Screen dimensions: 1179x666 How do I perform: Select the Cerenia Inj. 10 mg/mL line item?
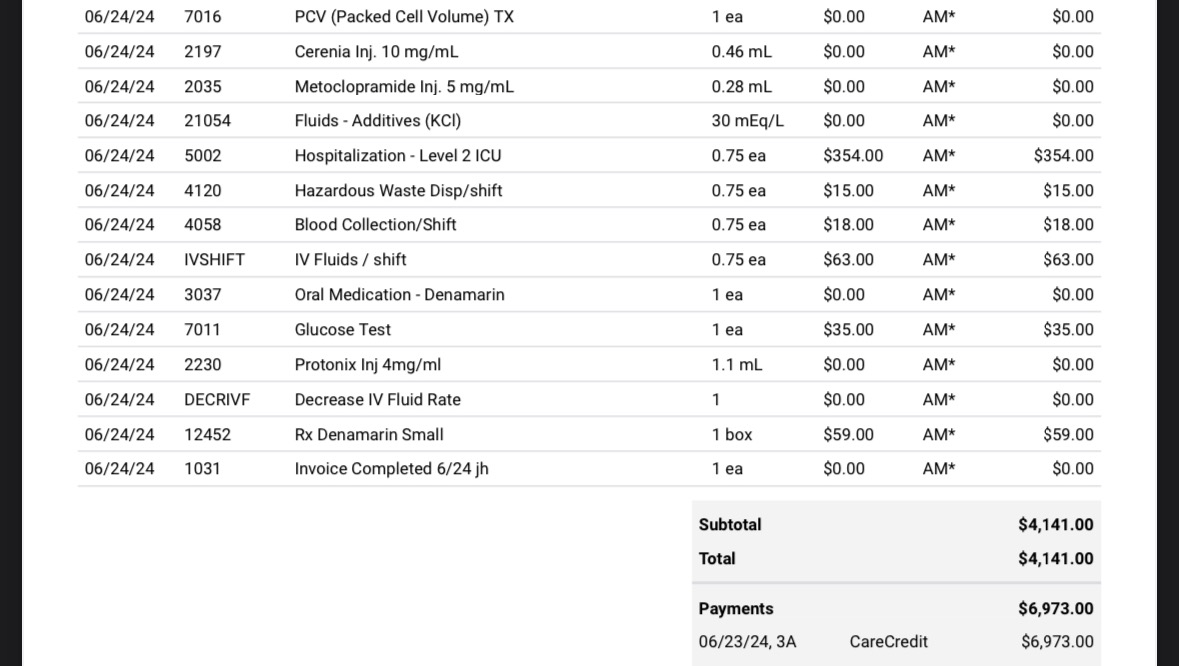pos(376,52)
